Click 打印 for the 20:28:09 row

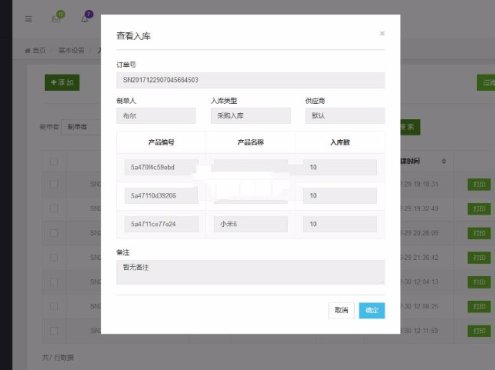[479, 233]
